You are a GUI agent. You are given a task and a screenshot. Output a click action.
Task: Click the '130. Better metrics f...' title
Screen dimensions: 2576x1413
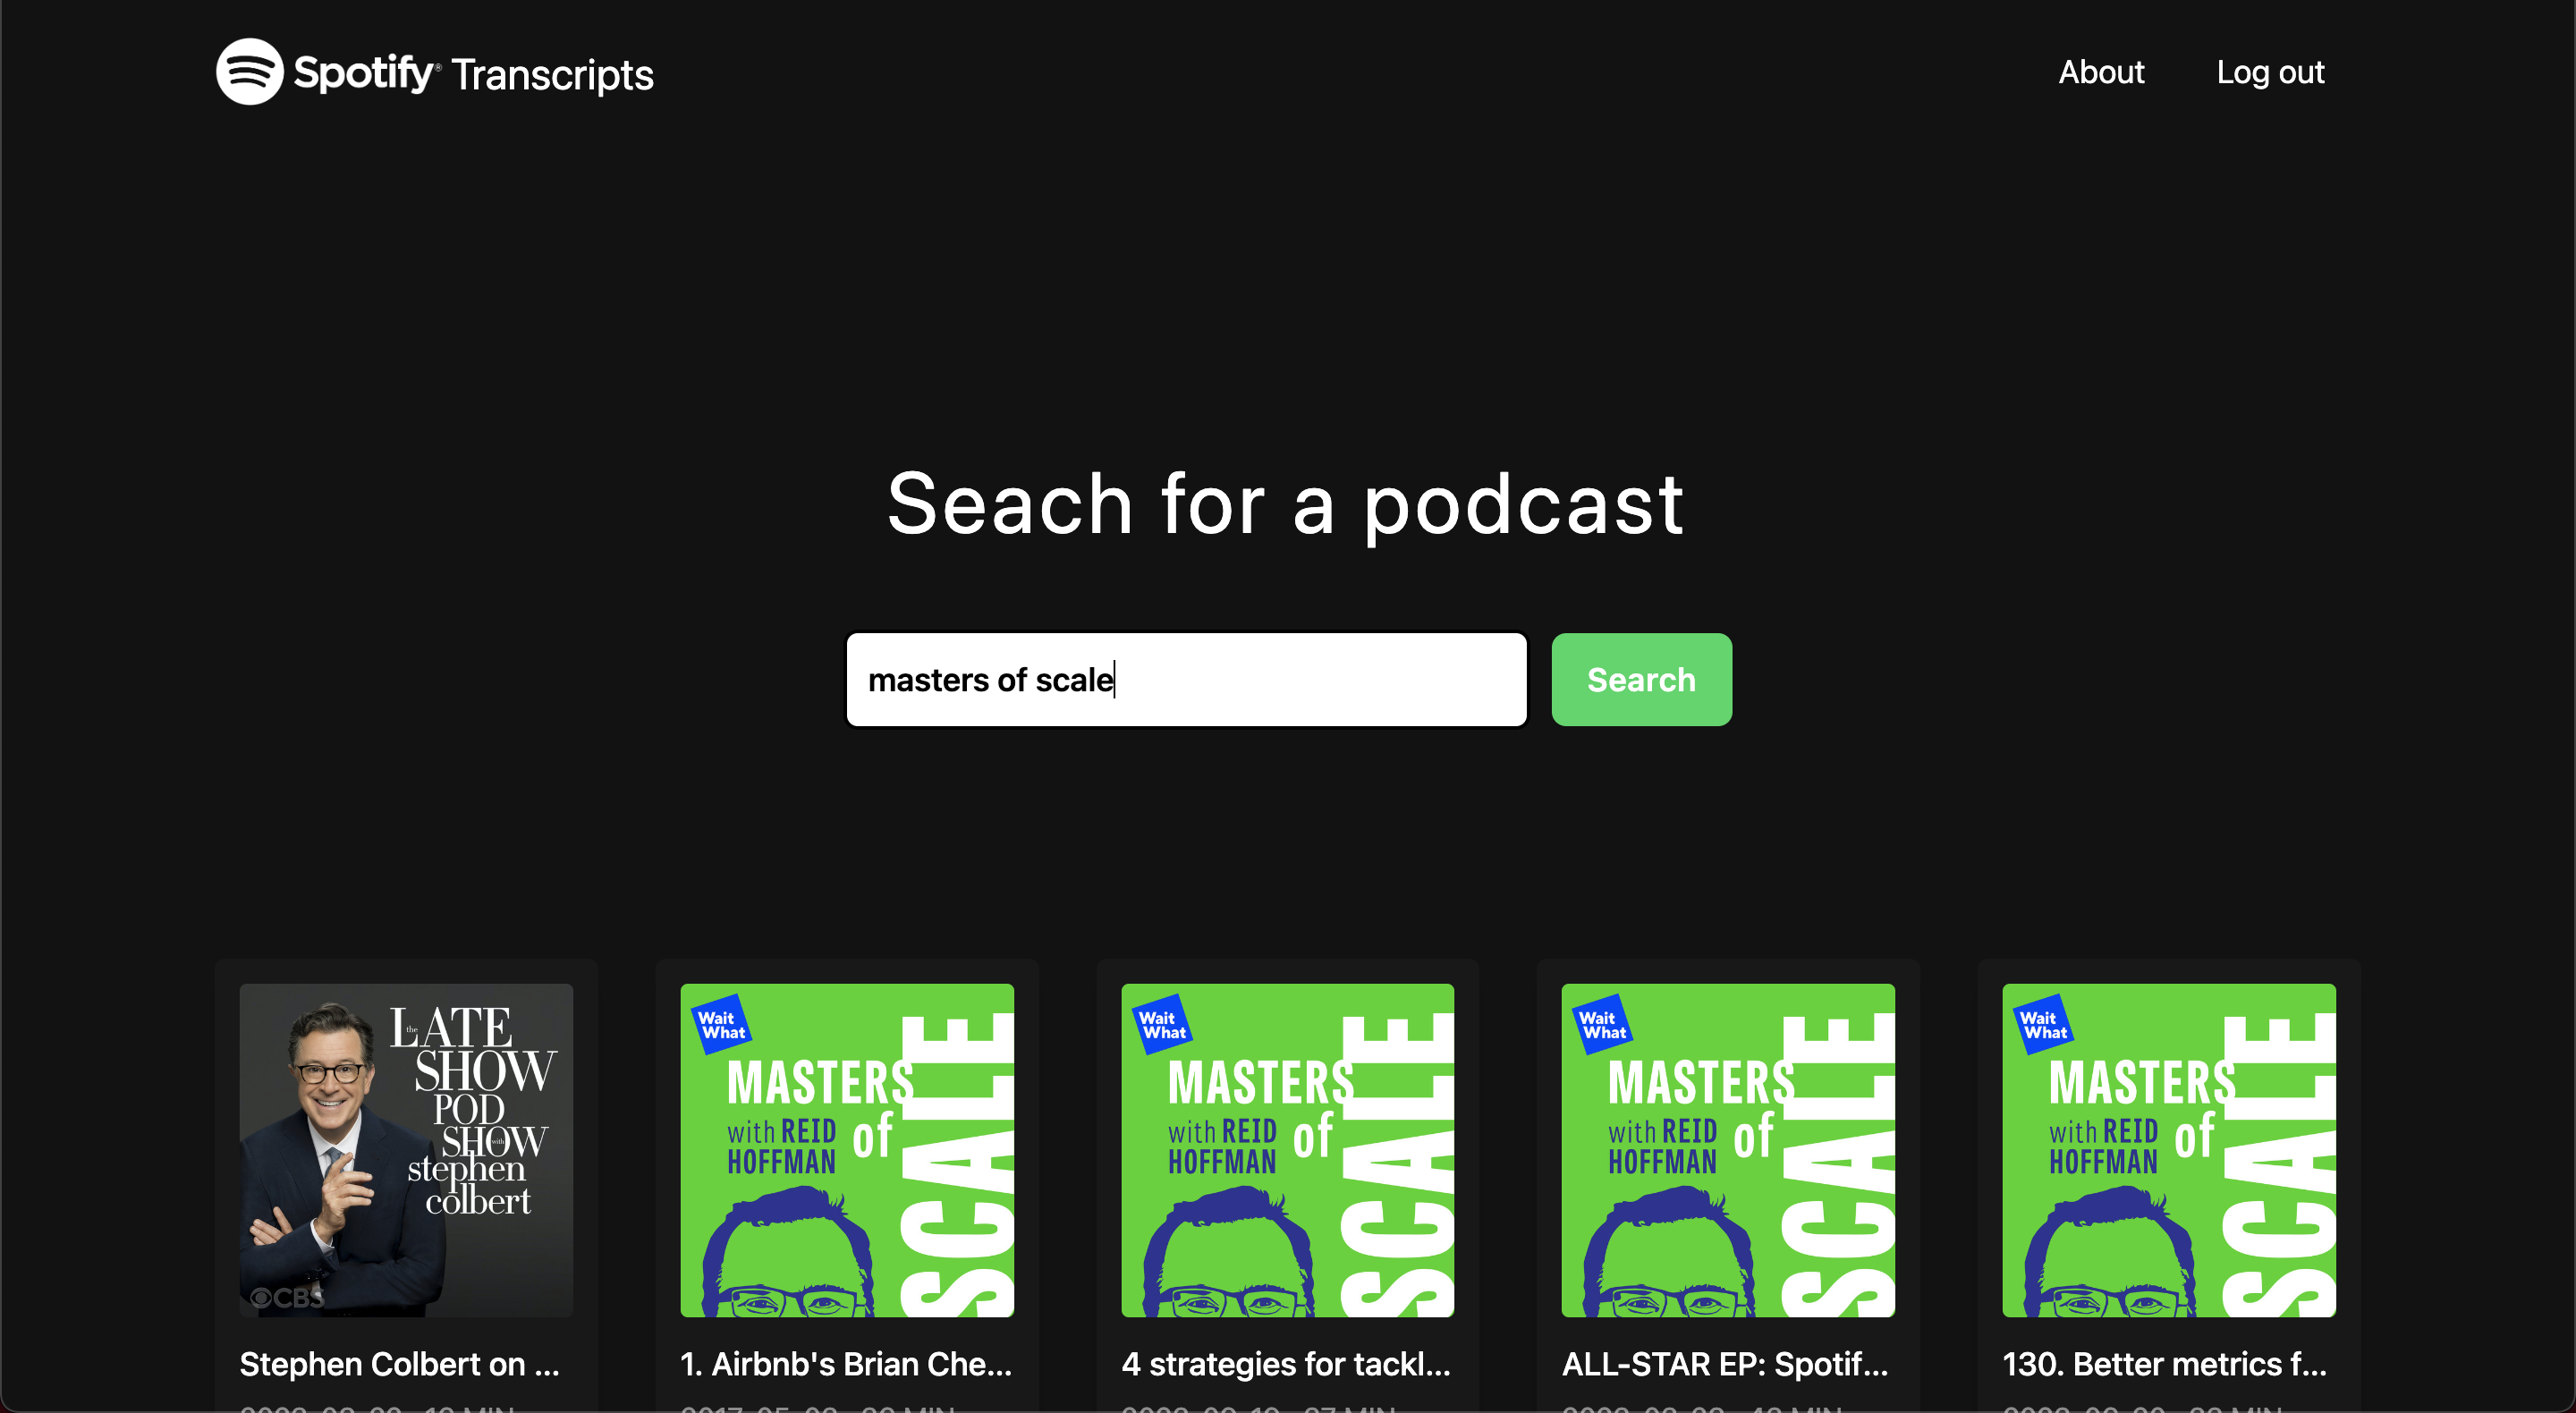click(2163, 1364)
